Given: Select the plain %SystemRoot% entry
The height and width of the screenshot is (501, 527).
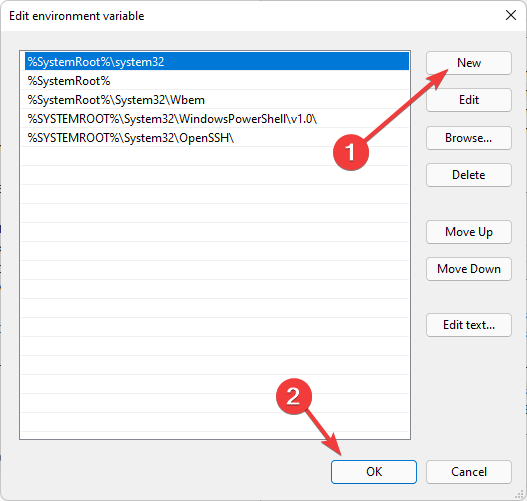Looking at the screenshot, I should [x=215, y=81].
